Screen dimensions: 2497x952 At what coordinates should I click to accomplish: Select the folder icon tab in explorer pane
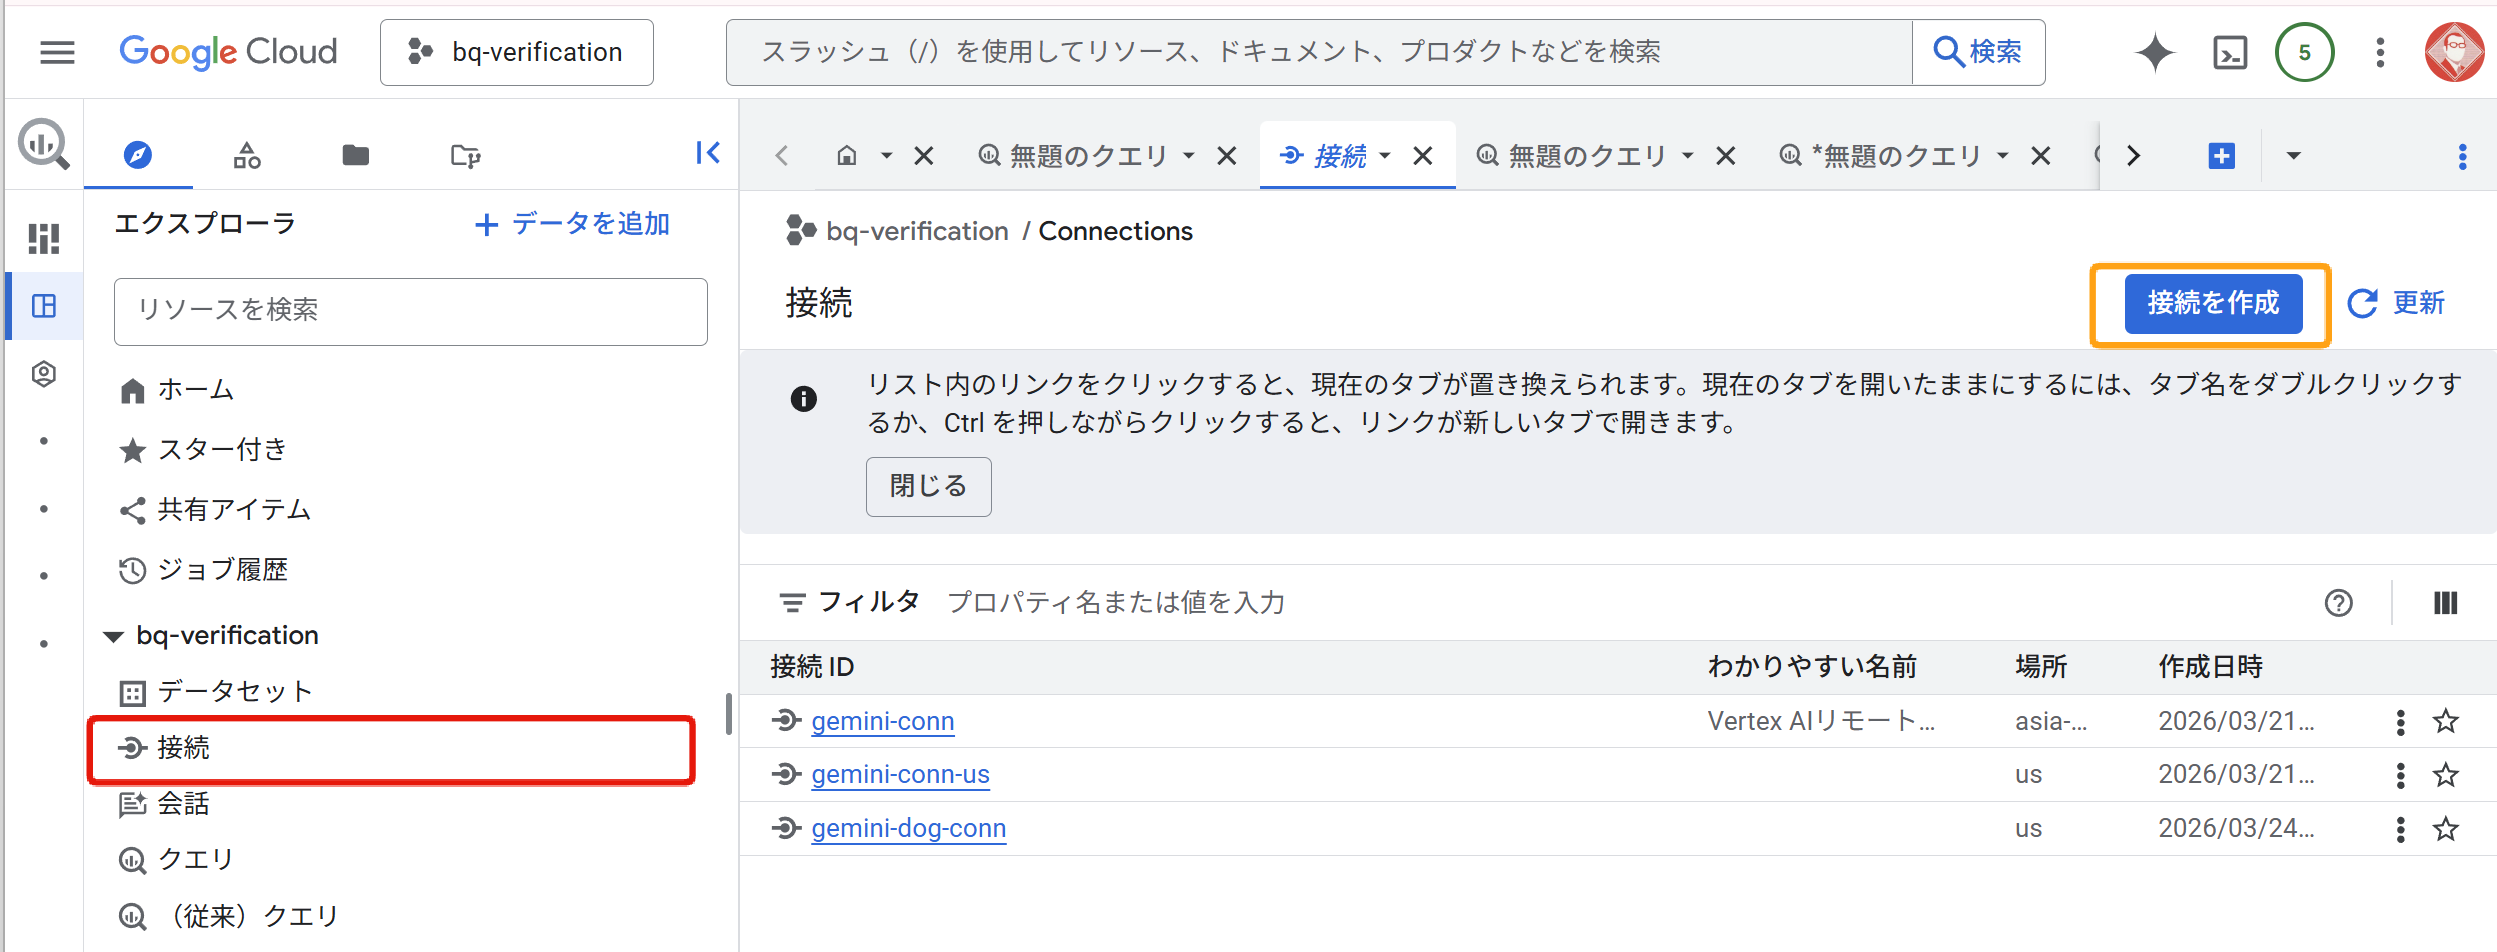coord(355,155)
